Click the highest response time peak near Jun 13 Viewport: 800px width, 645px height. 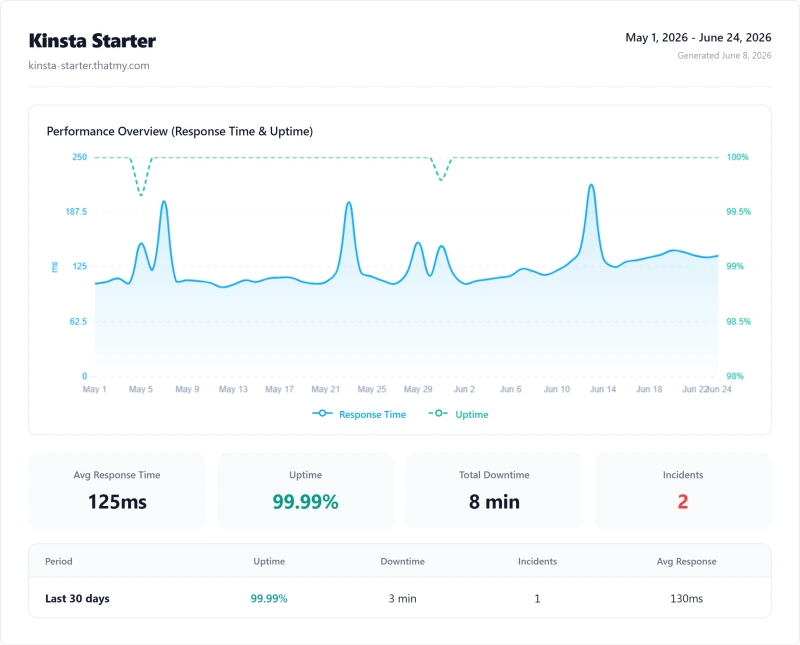tap(591, 185)
